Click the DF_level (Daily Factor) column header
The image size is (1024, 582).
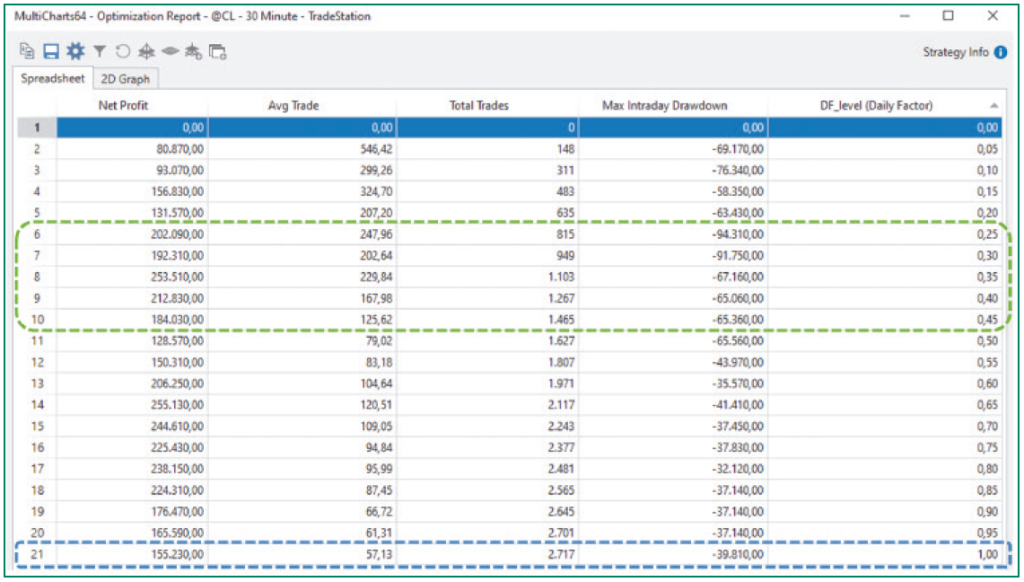pos(876,105)
